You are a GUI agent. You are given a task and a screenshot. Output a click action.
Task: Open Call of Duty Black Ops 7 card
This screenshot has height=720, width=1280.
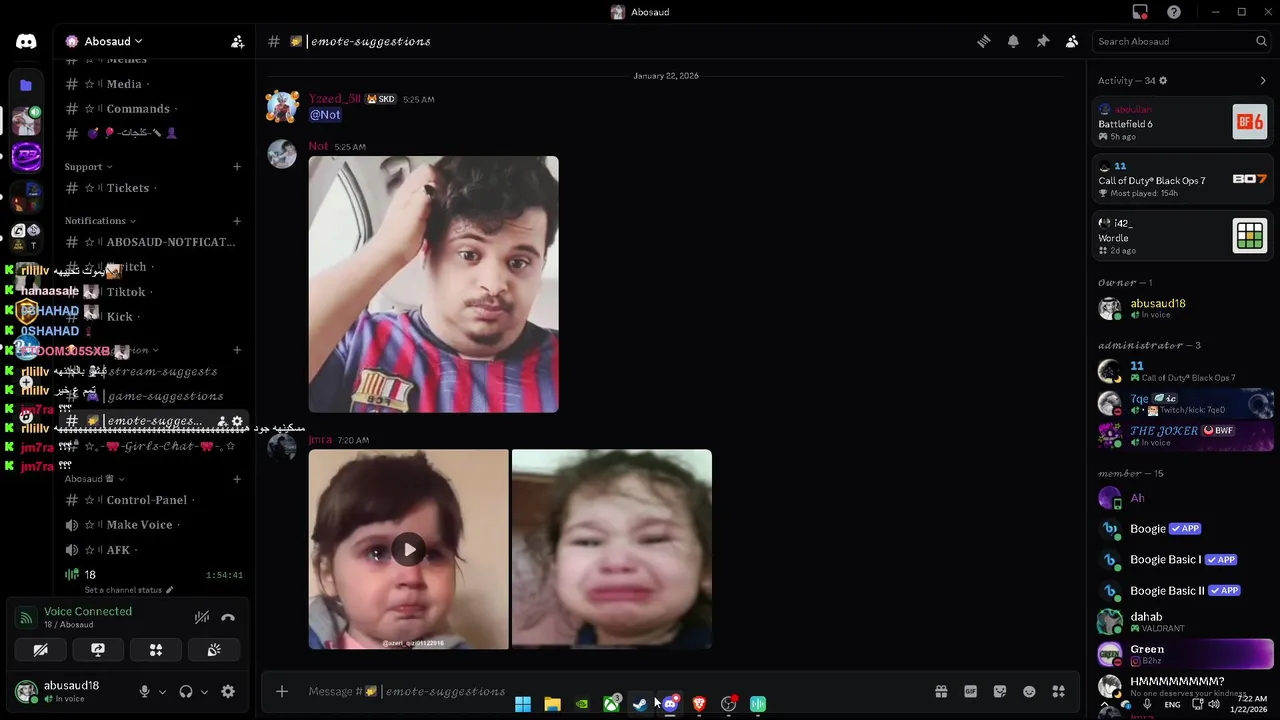(x=1182, y=180)
